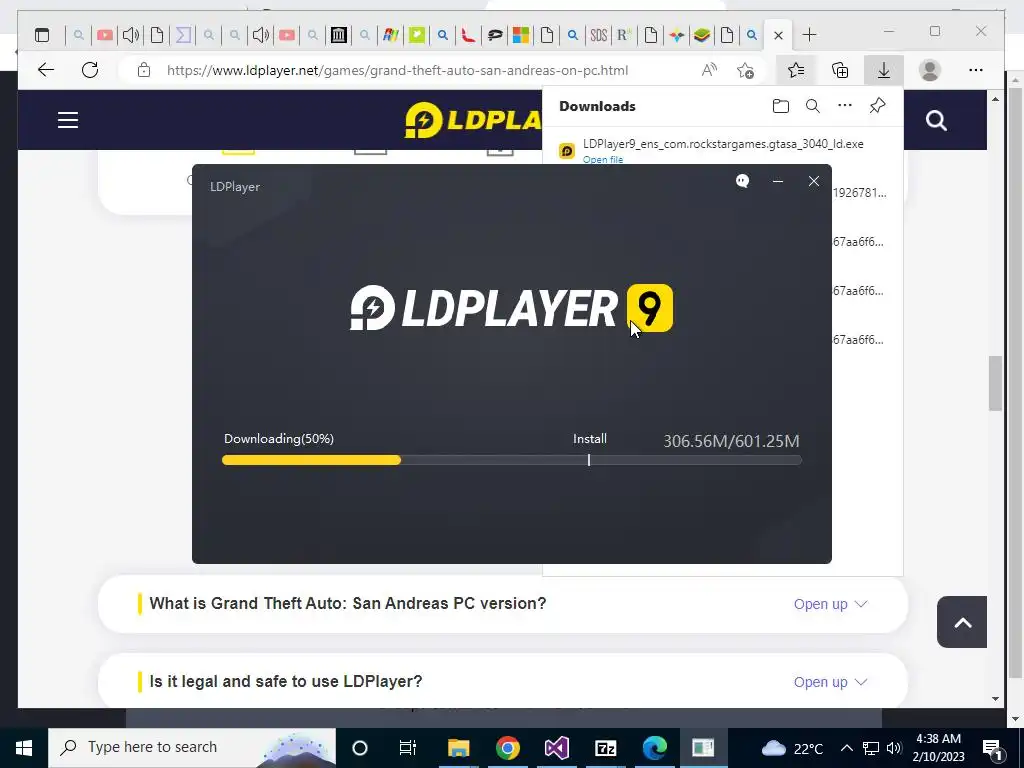Click the LDPlayer9_ens_com.rockstargames download file name
This screenshot has height=768, width=1024.
[723, 144]
